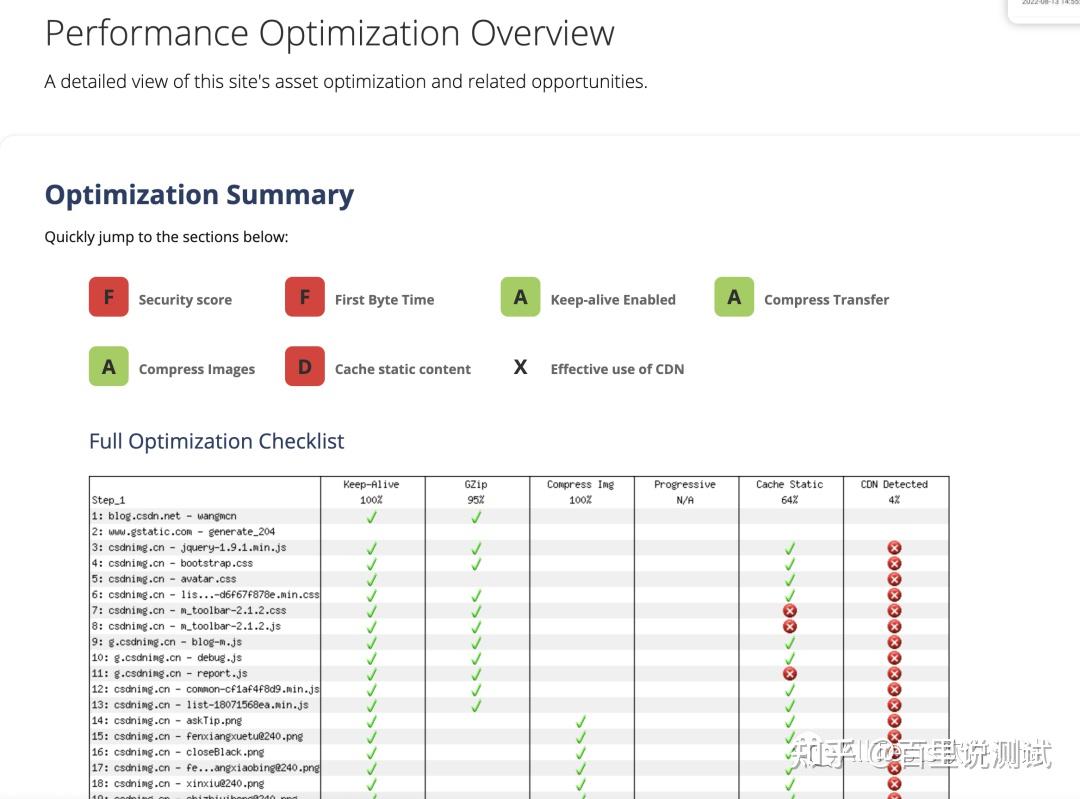
Task: Click the red X under Cache Static for m_toolbar-2.1.2.css
Action: click(789, 610)
